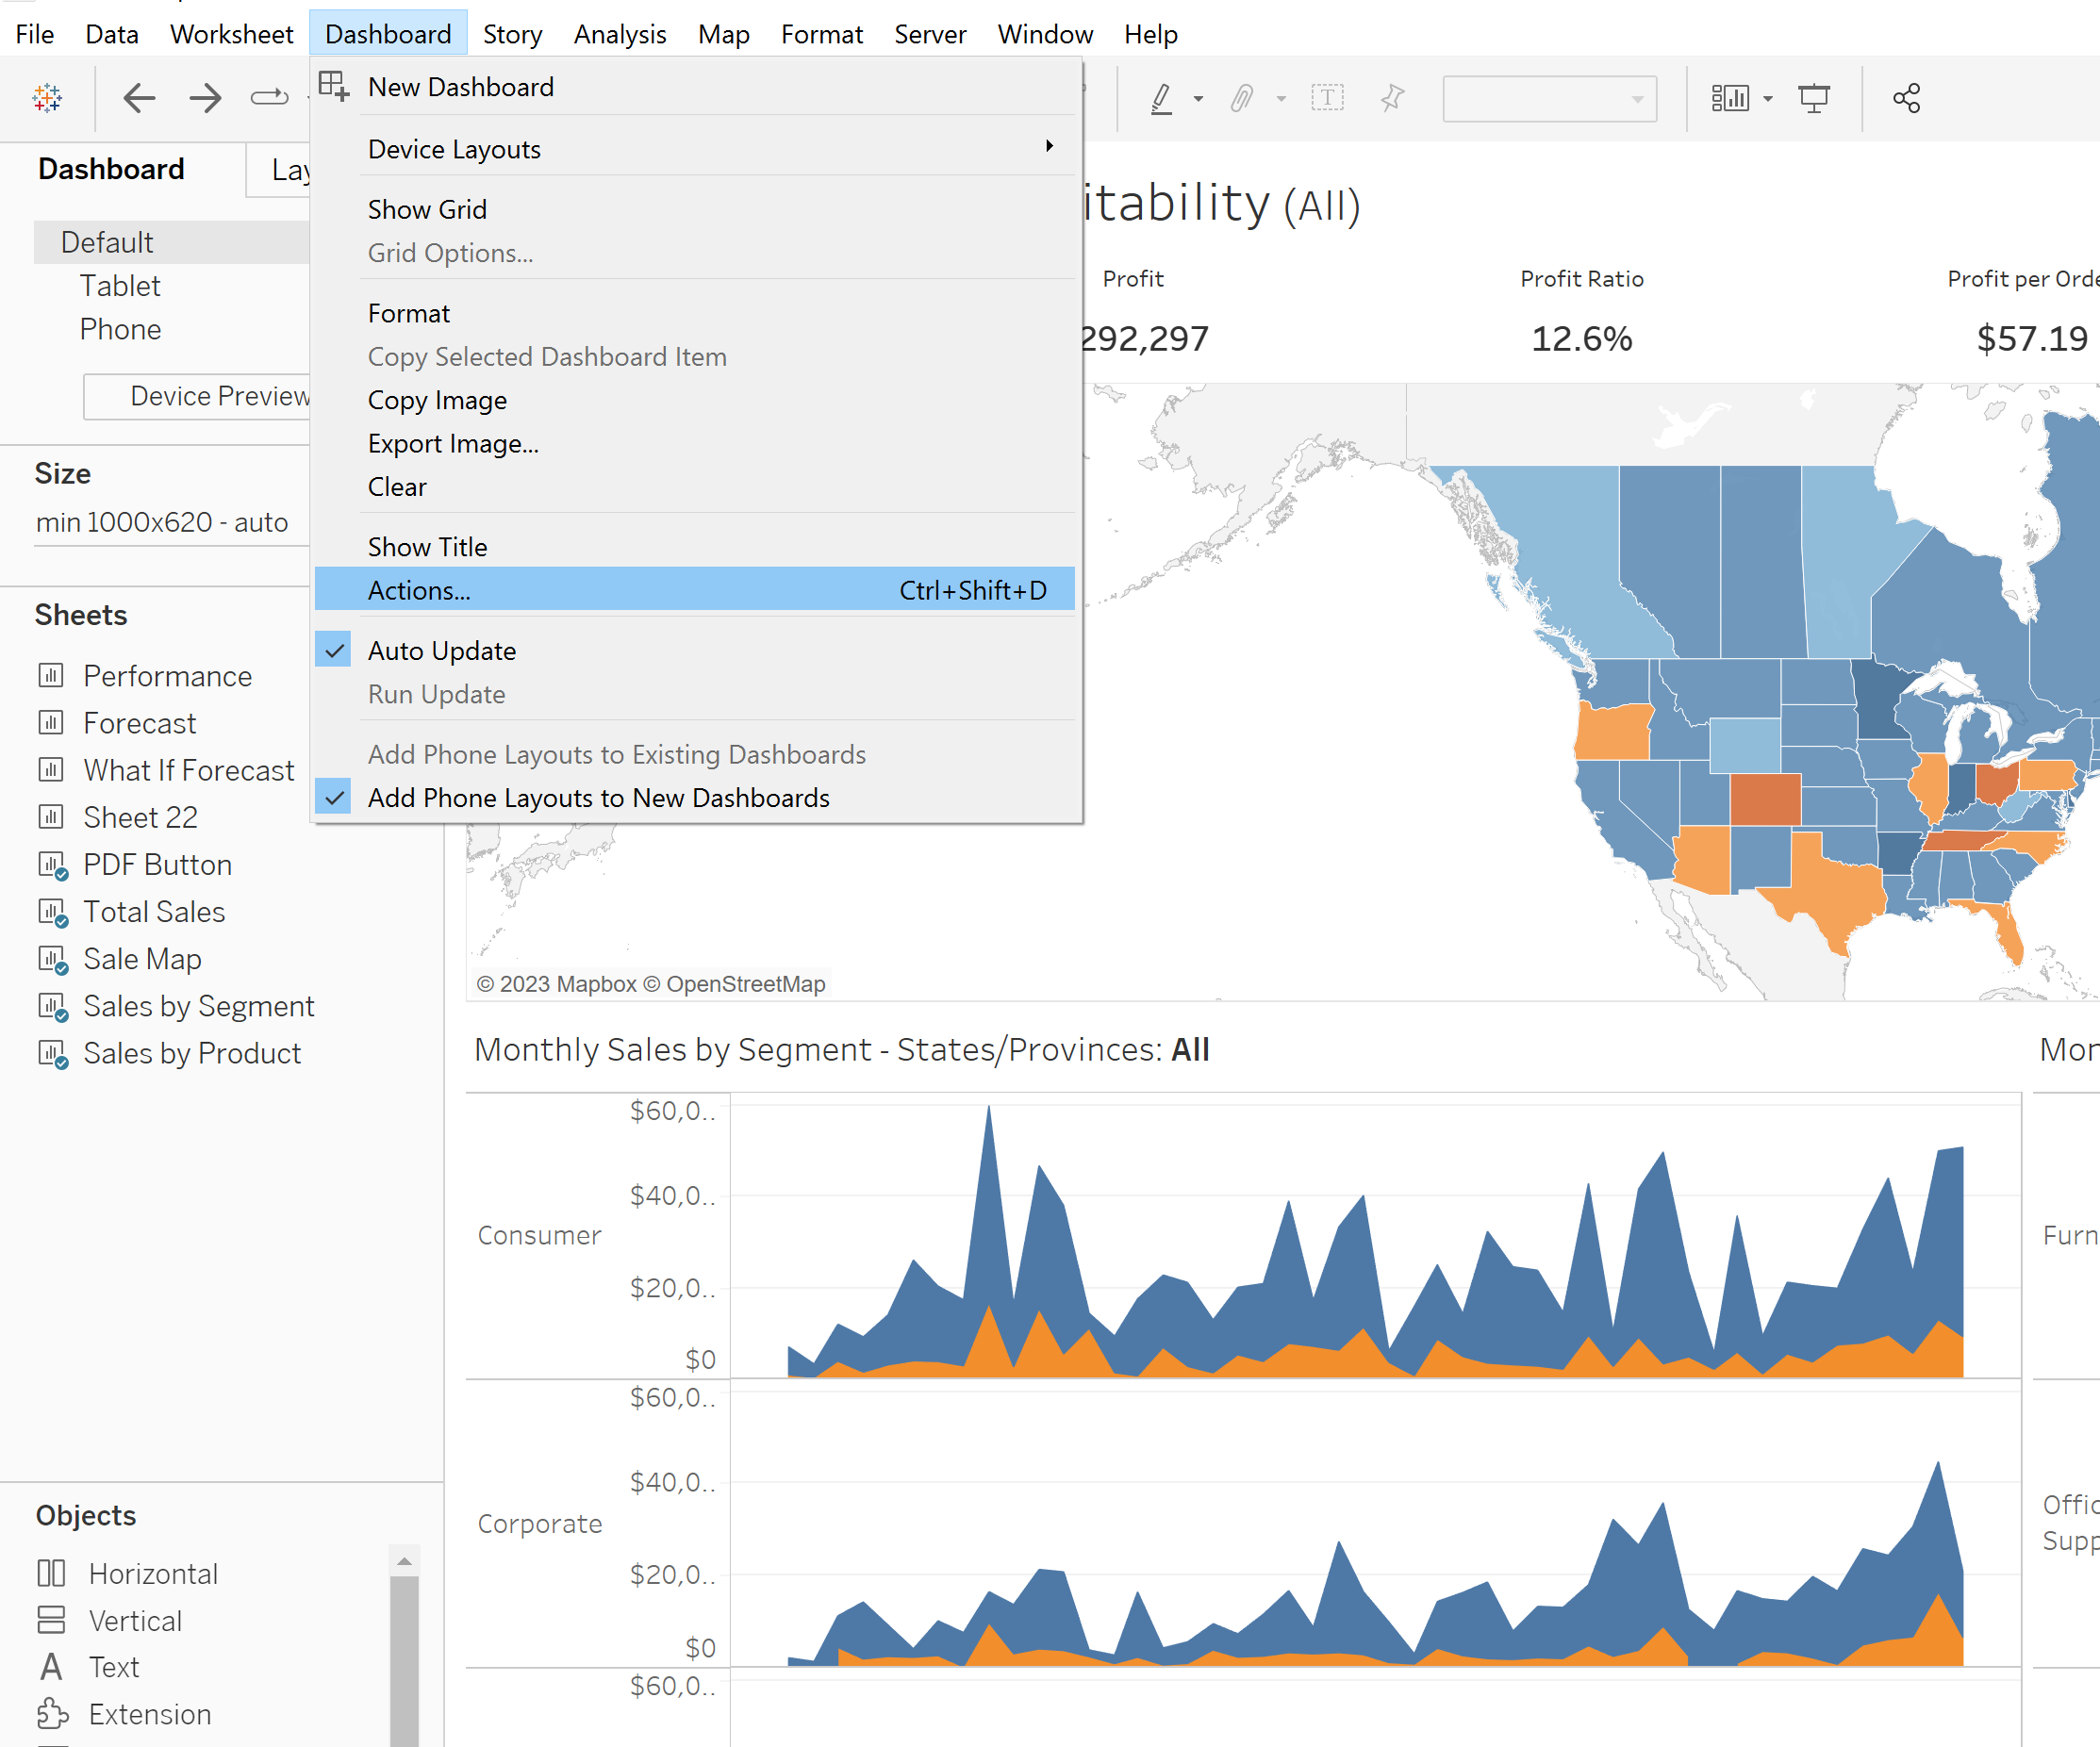The height and width of the screenshot is (1747, 2100).
Task: Click the Tableau logo start page icon
Action: click(x=47, y=98)
